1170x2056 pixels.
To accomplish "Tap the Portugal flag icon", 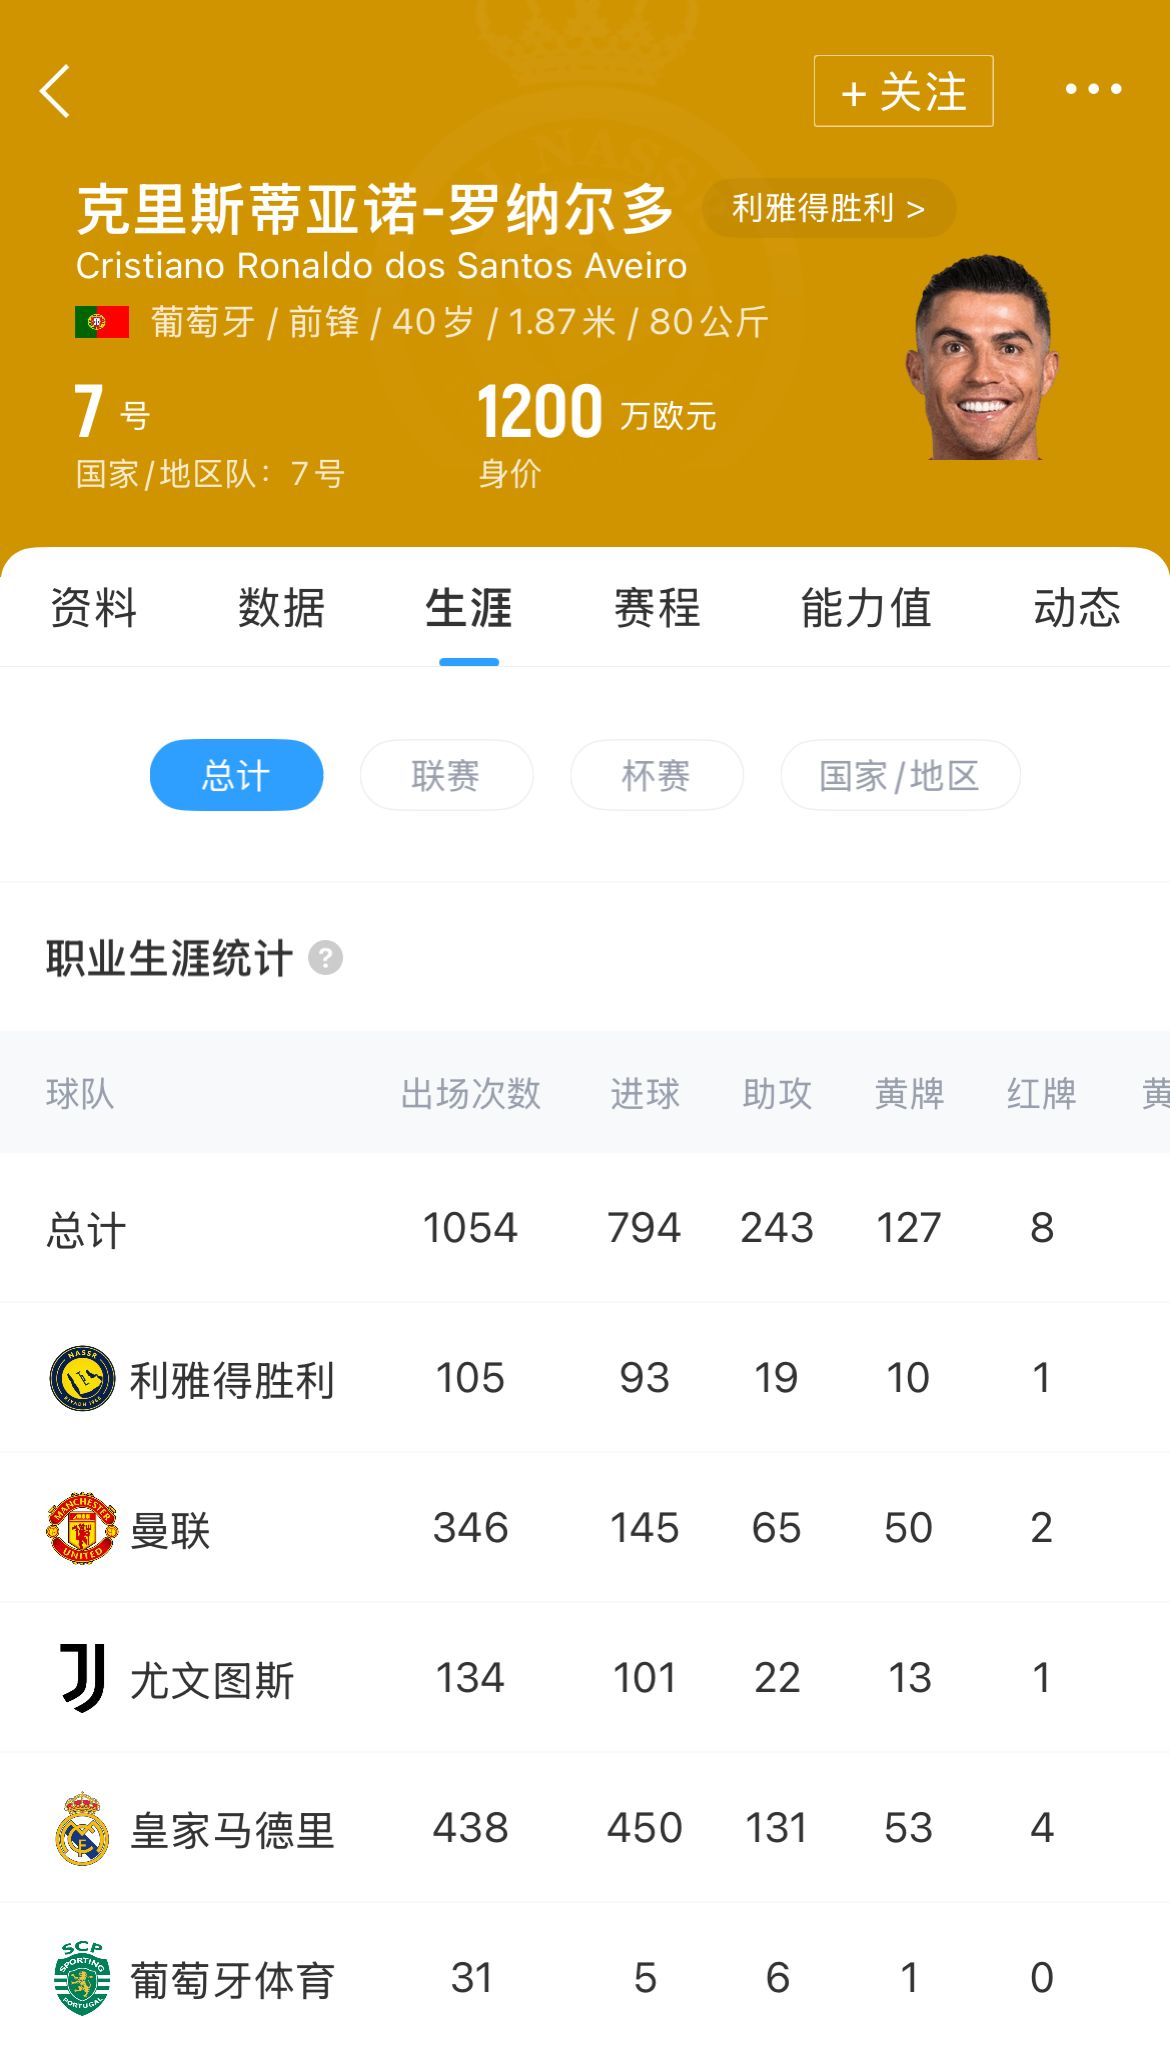I will tap(102, 322).
